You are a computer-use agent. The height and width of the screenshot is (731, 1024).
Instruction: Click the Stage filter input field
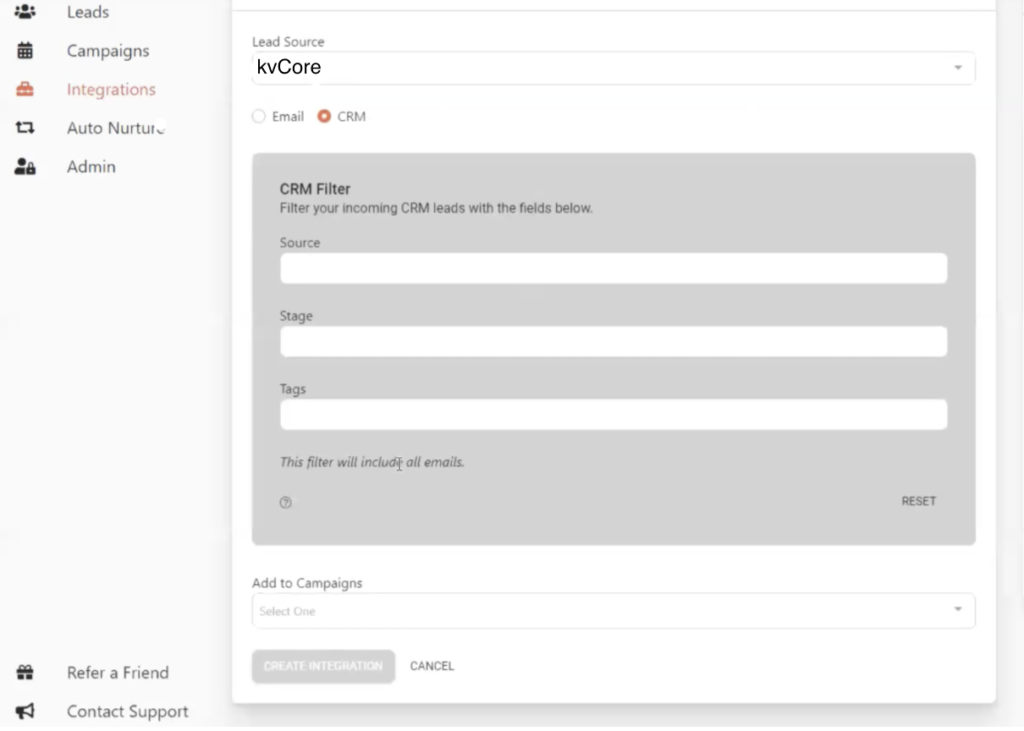(x=613, y=341)
